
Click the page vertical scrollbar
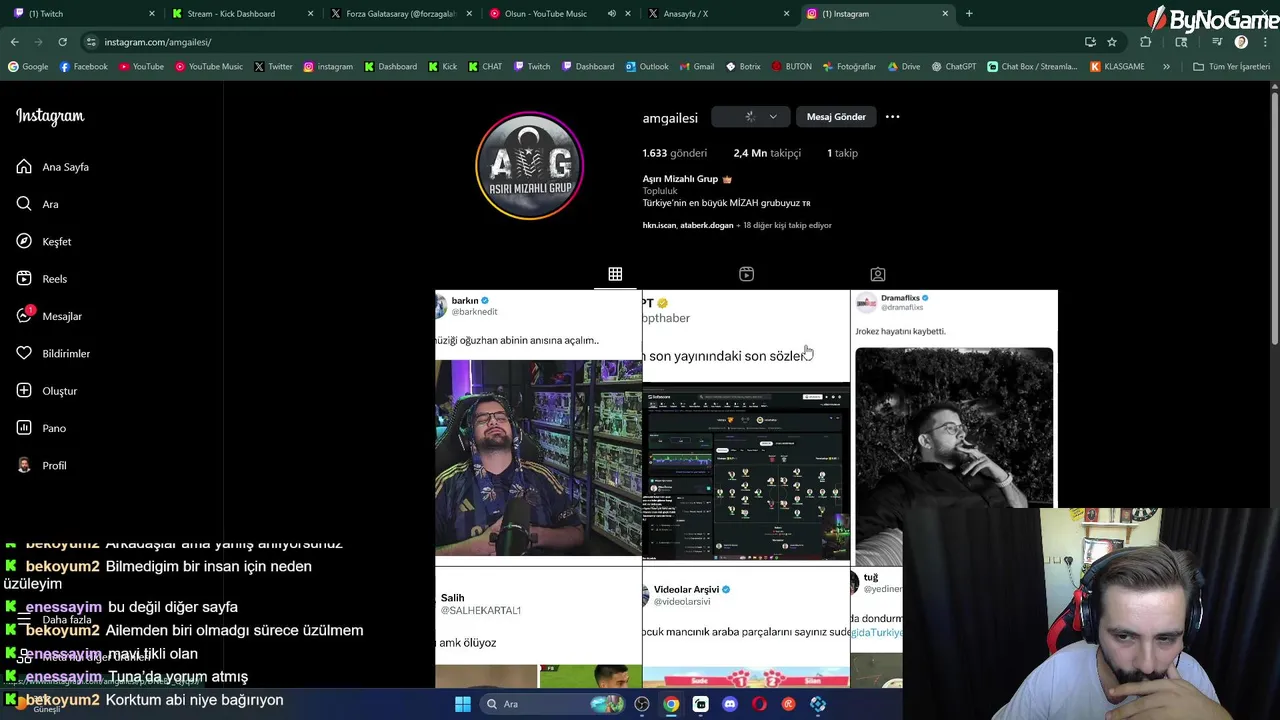1274,220
